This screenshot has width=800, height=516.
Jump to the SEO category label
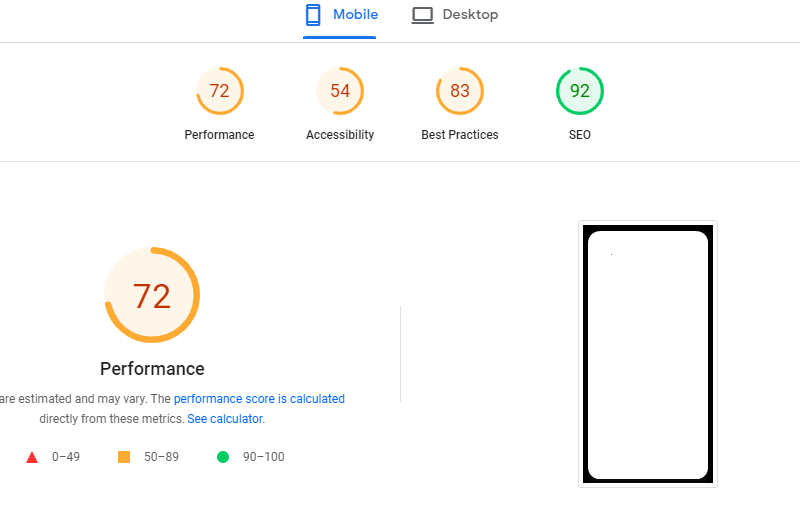pos(580,135)
